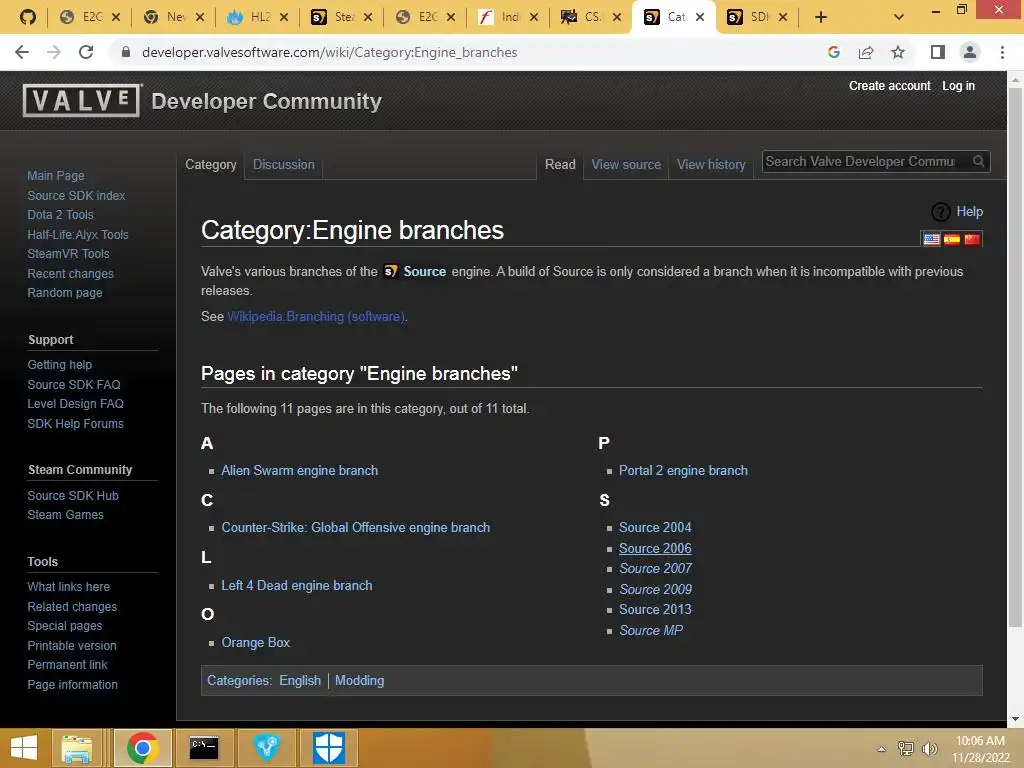The image size is (1024, 768).
Task: Select the Category tab
Action: coord(210,165)
